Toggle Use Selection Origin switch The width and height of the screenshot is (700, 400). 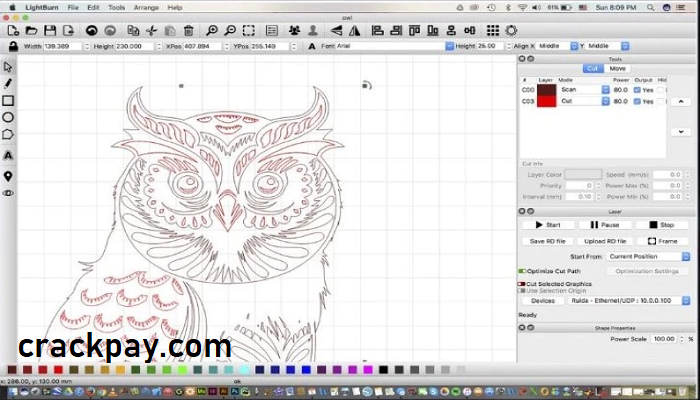(x=521, y=291)
